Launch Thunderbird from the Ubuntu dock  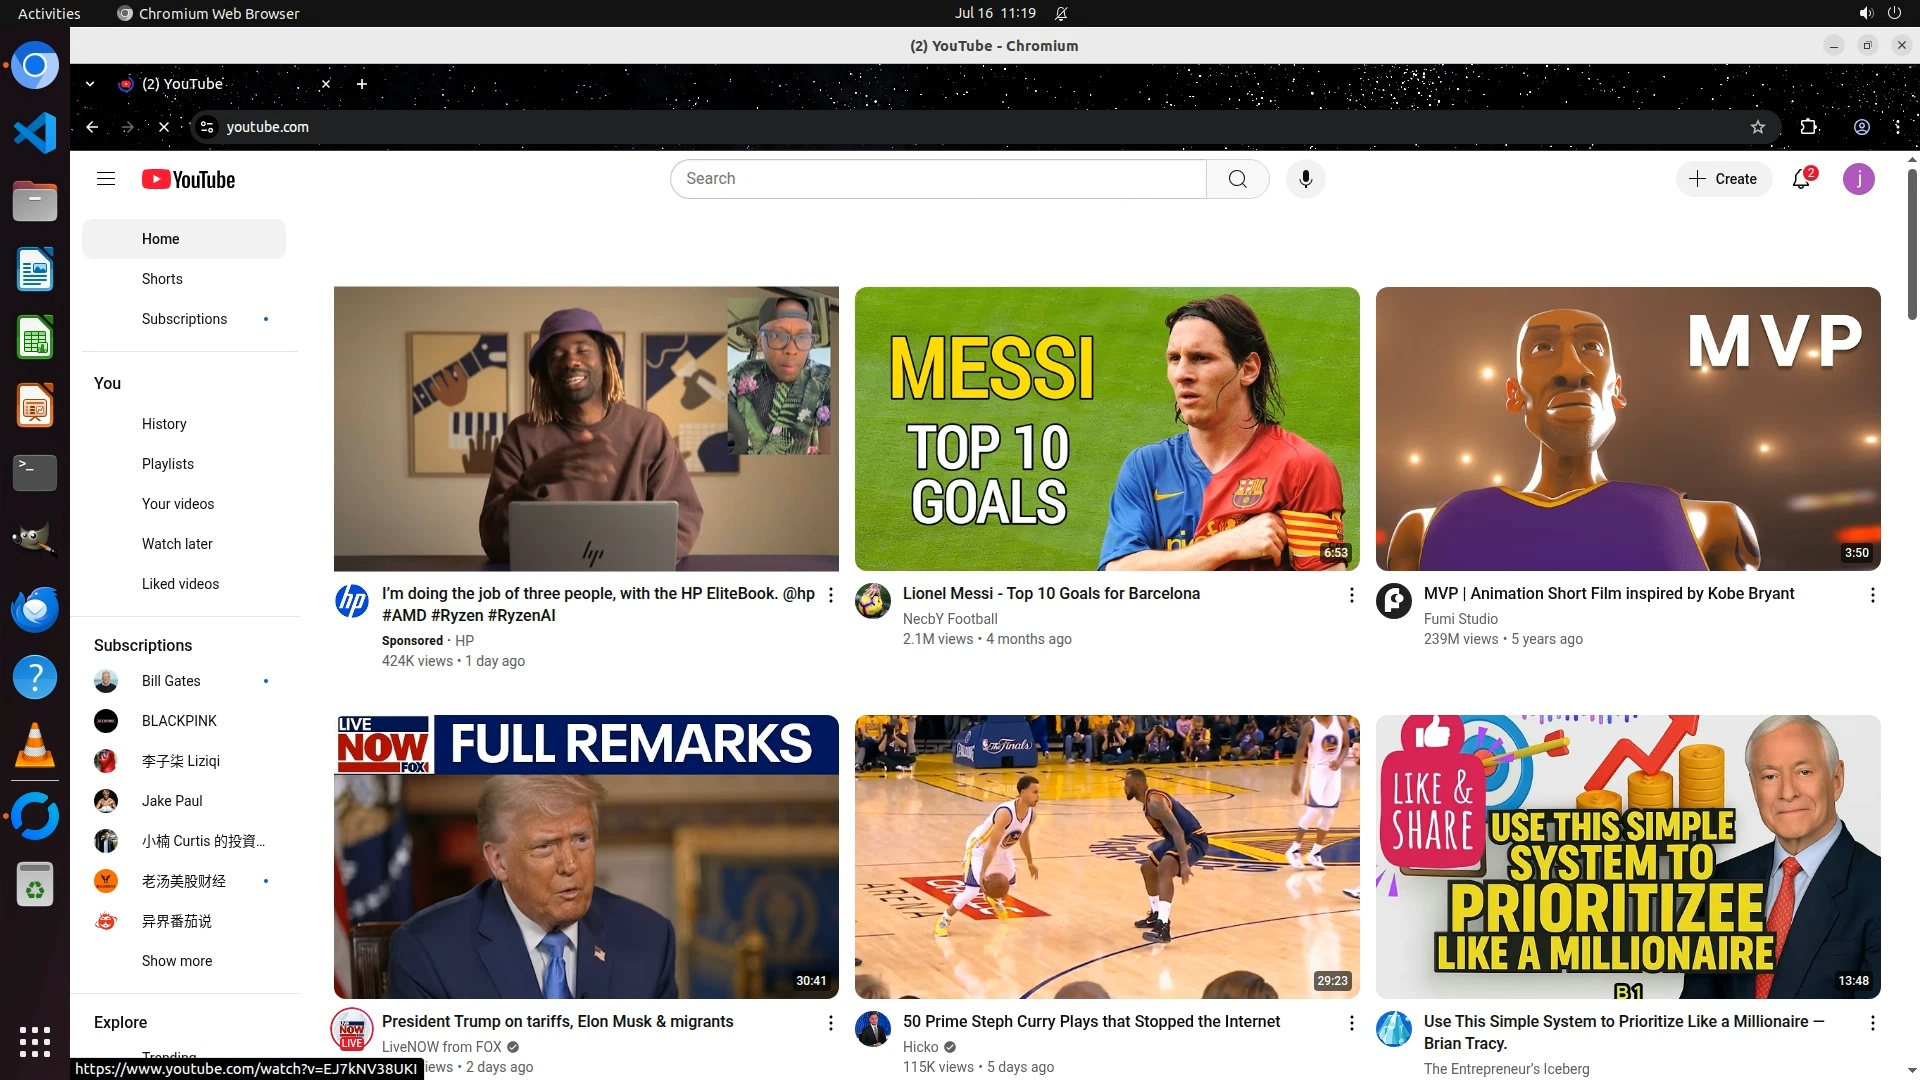35,609
